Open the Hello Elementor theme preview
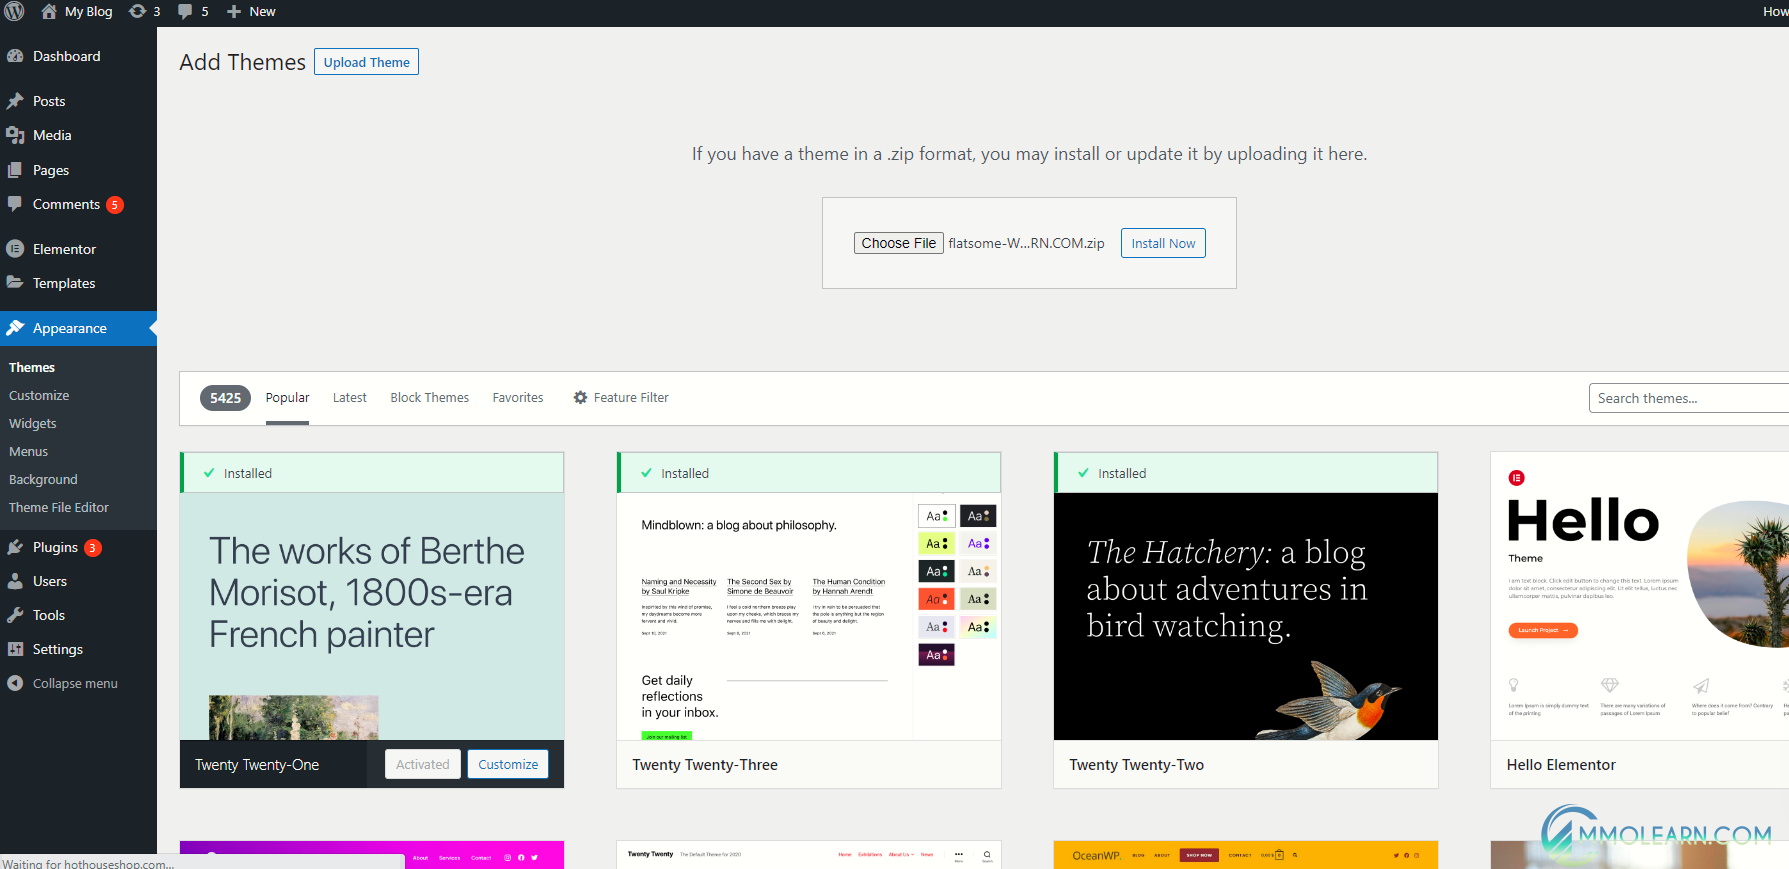Image resolution: width=1789 pixels, height=869 pixels. [1640, 596]
